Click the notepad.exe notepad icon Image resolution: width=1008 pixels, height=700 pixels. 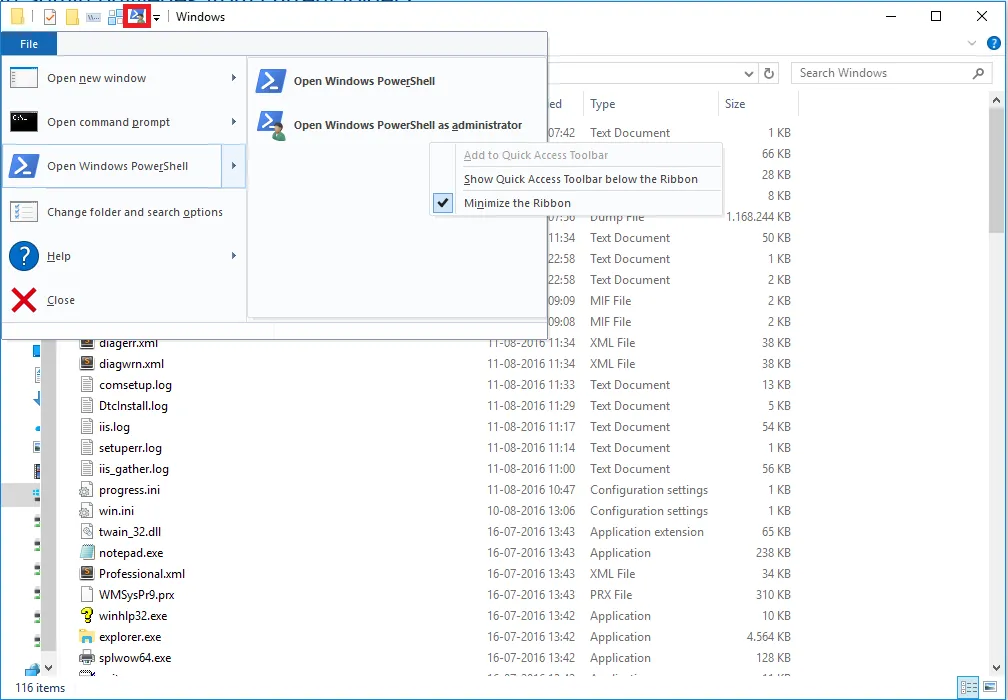[87, 553]
